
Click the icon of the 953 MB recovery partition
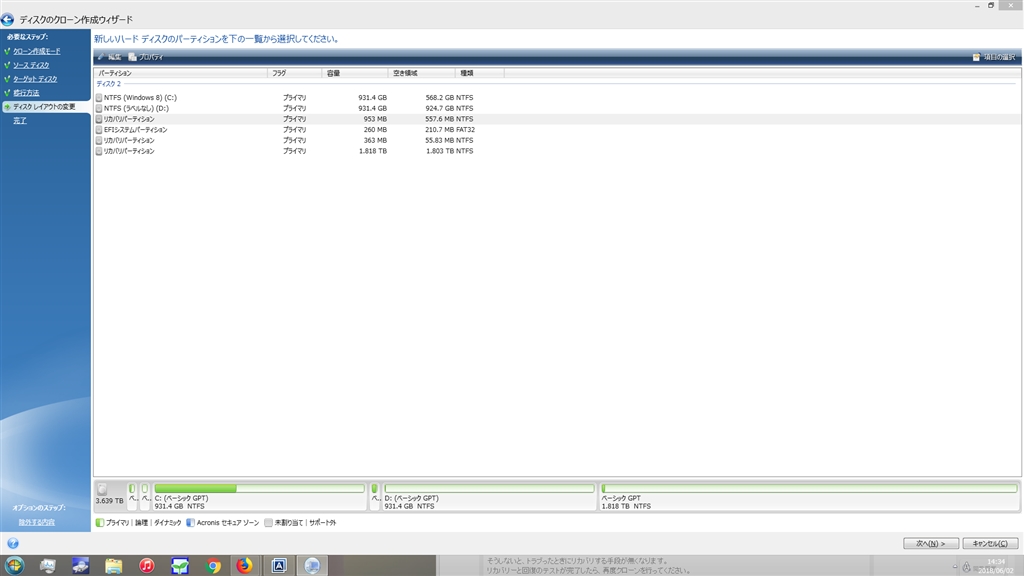(x=99, y=120)
